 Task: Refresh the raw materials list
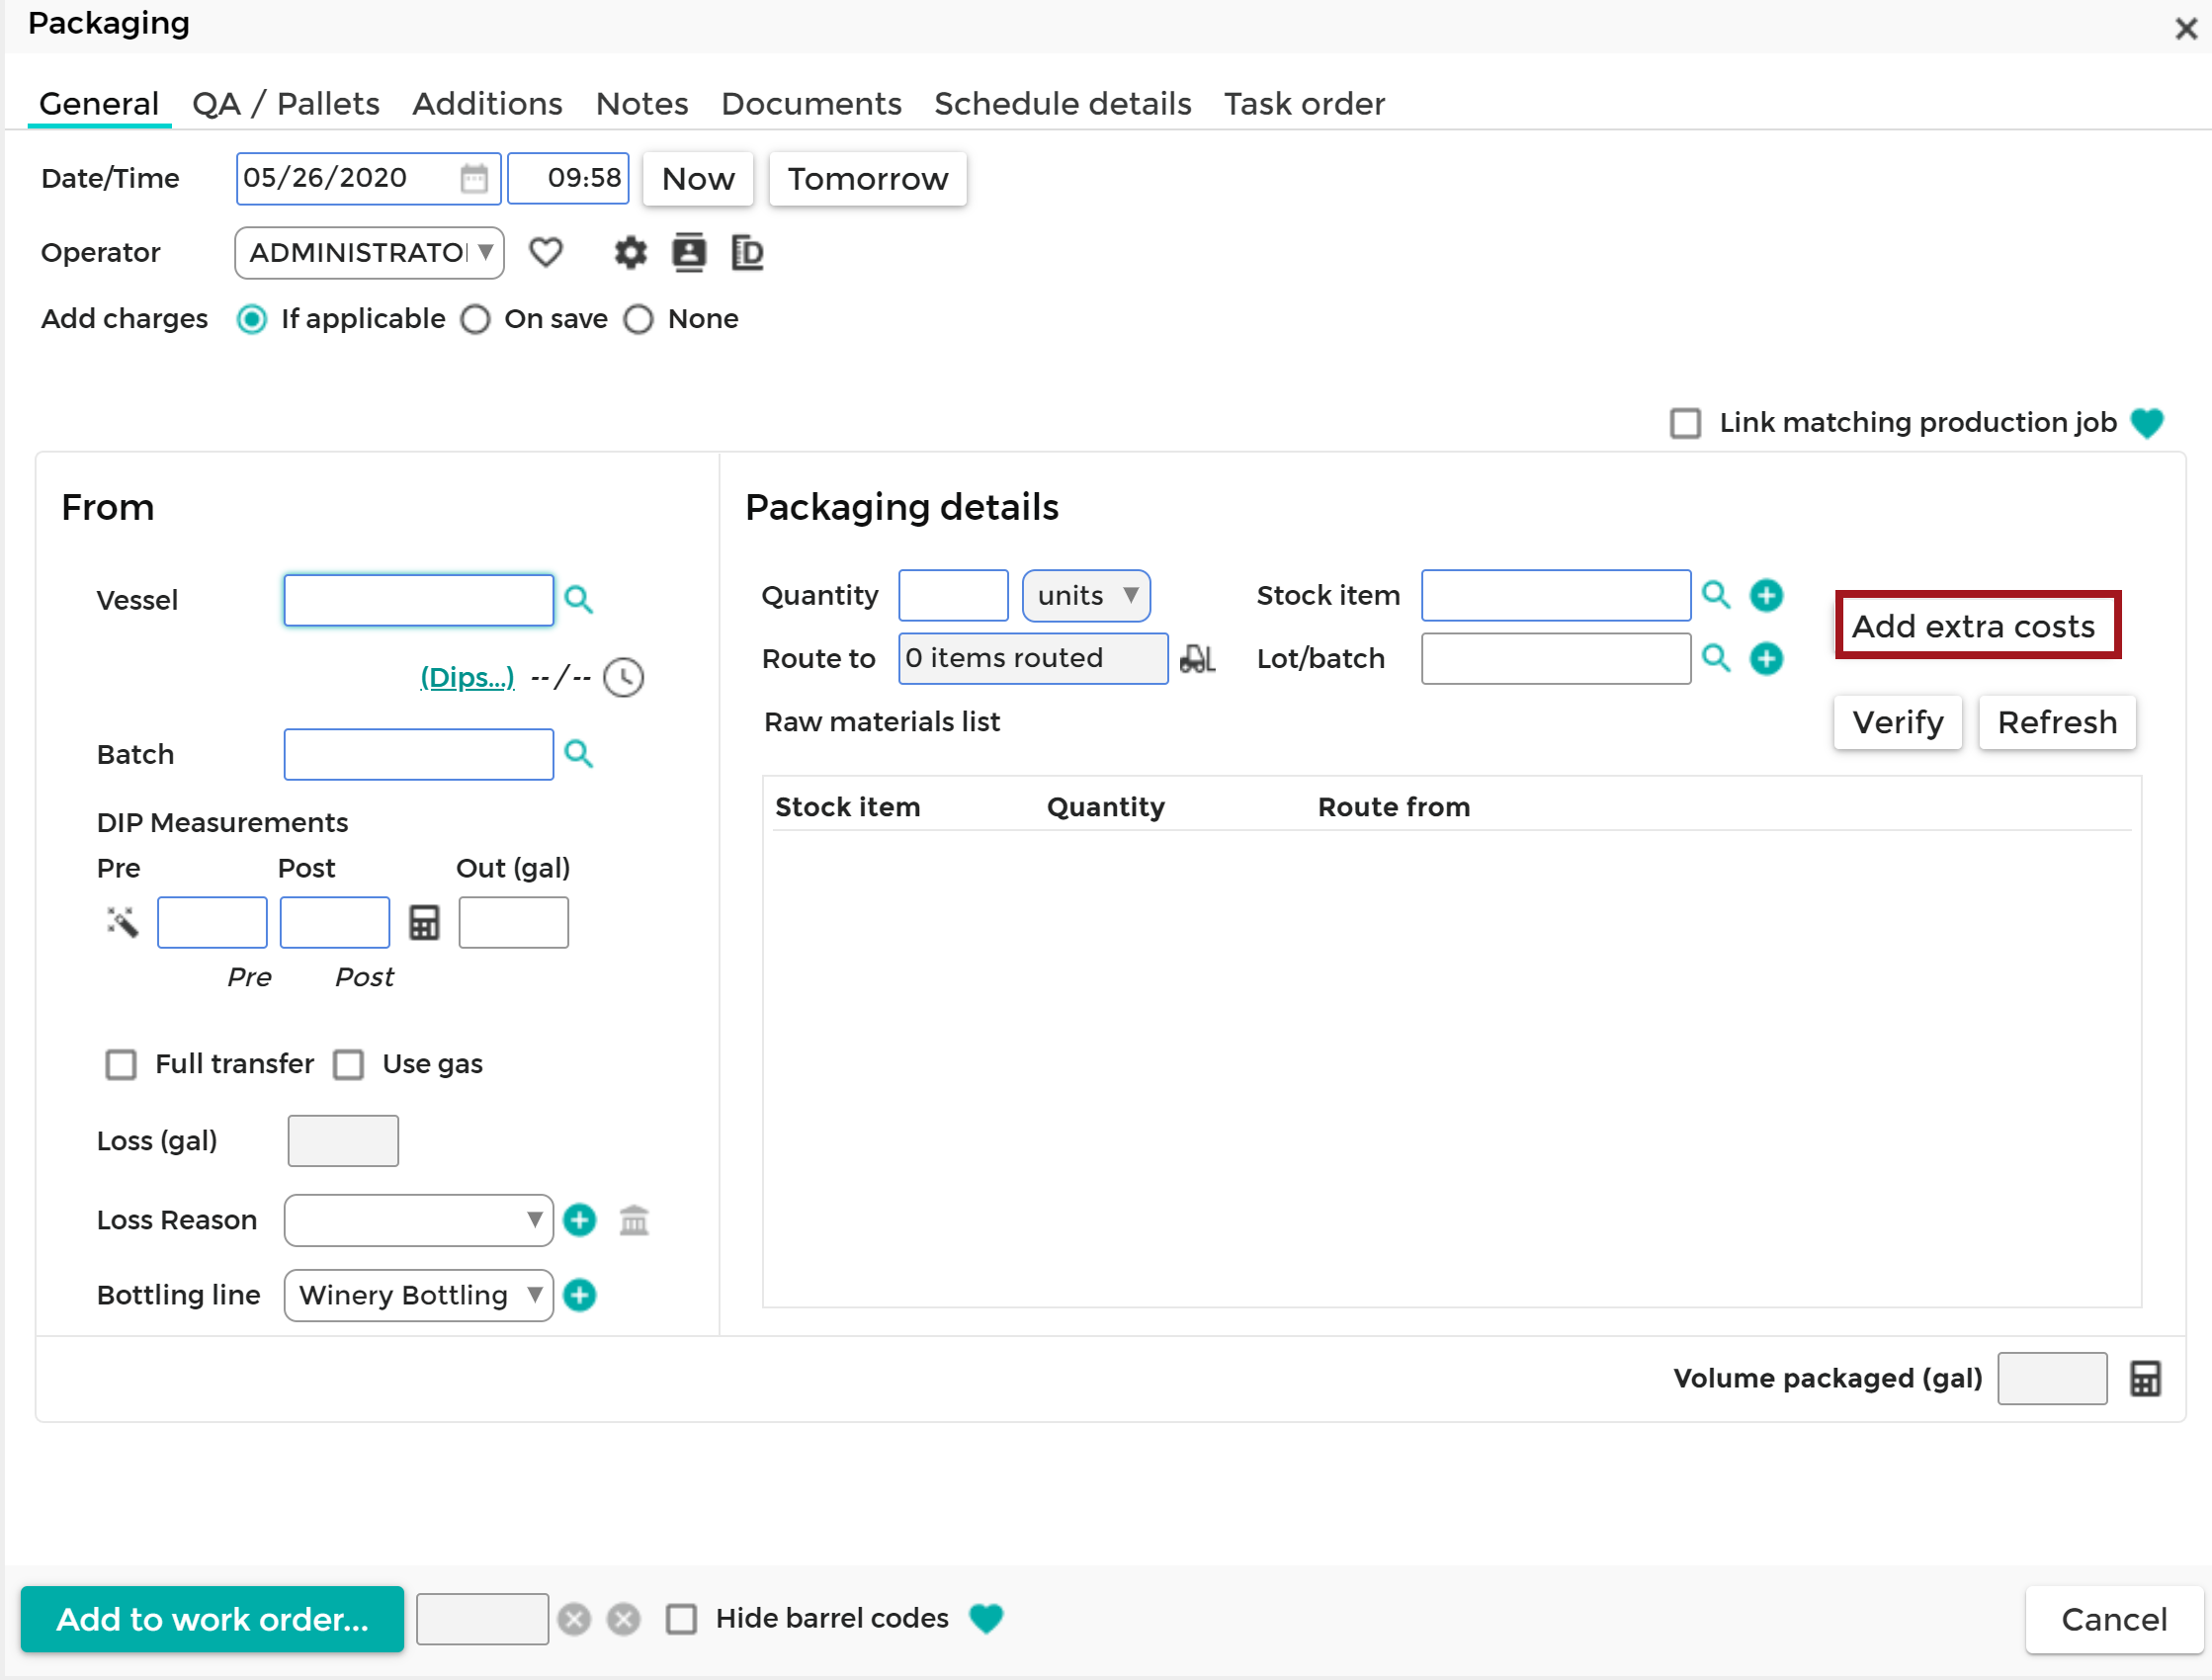click(2057, 722)
